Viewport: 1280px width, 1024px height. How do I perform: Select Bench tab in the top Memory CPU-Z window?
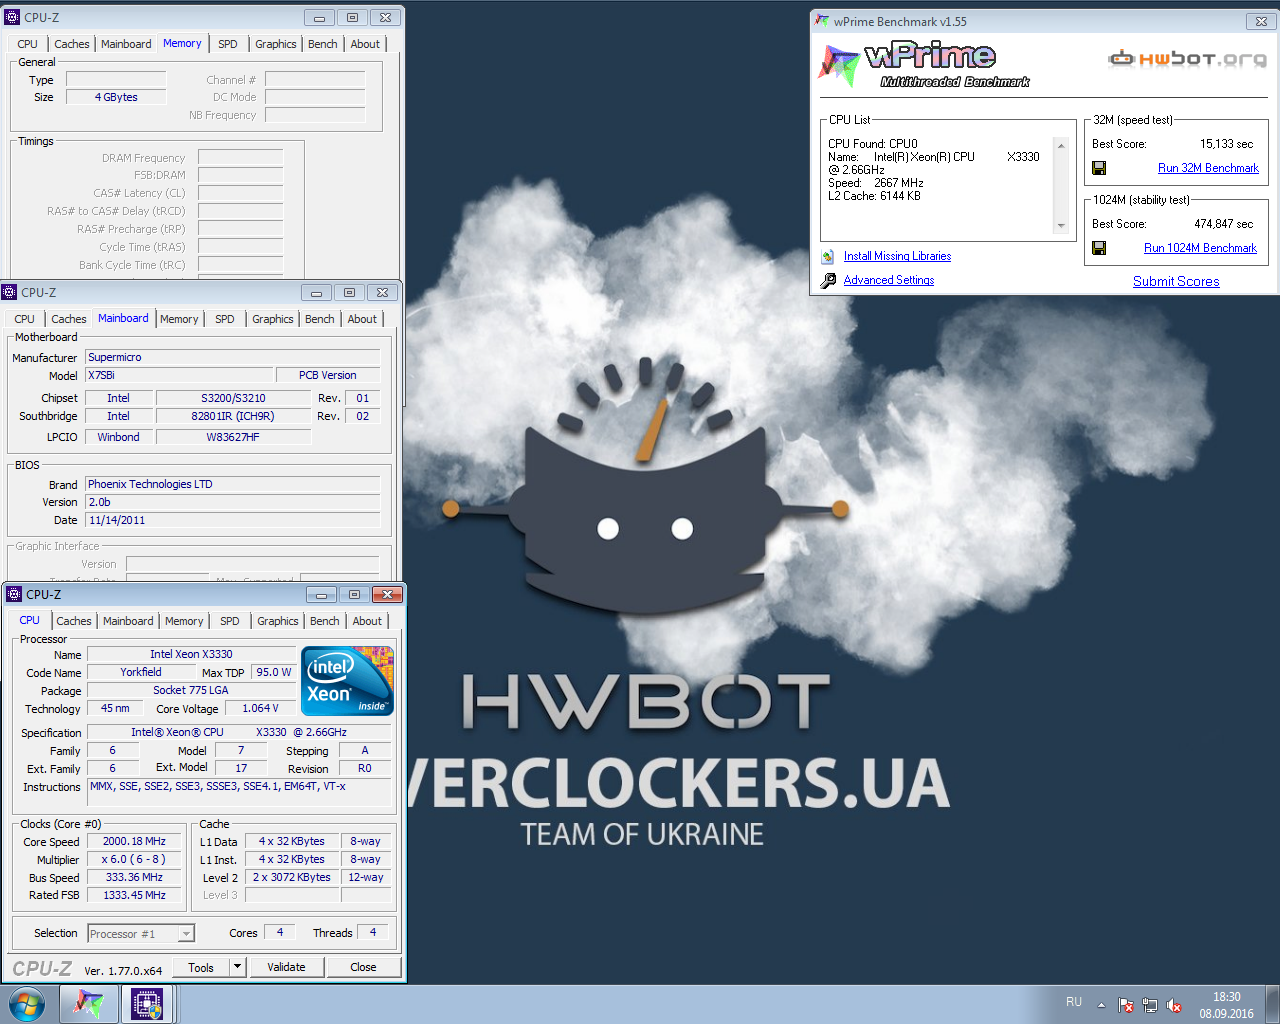tap(323, 44)
